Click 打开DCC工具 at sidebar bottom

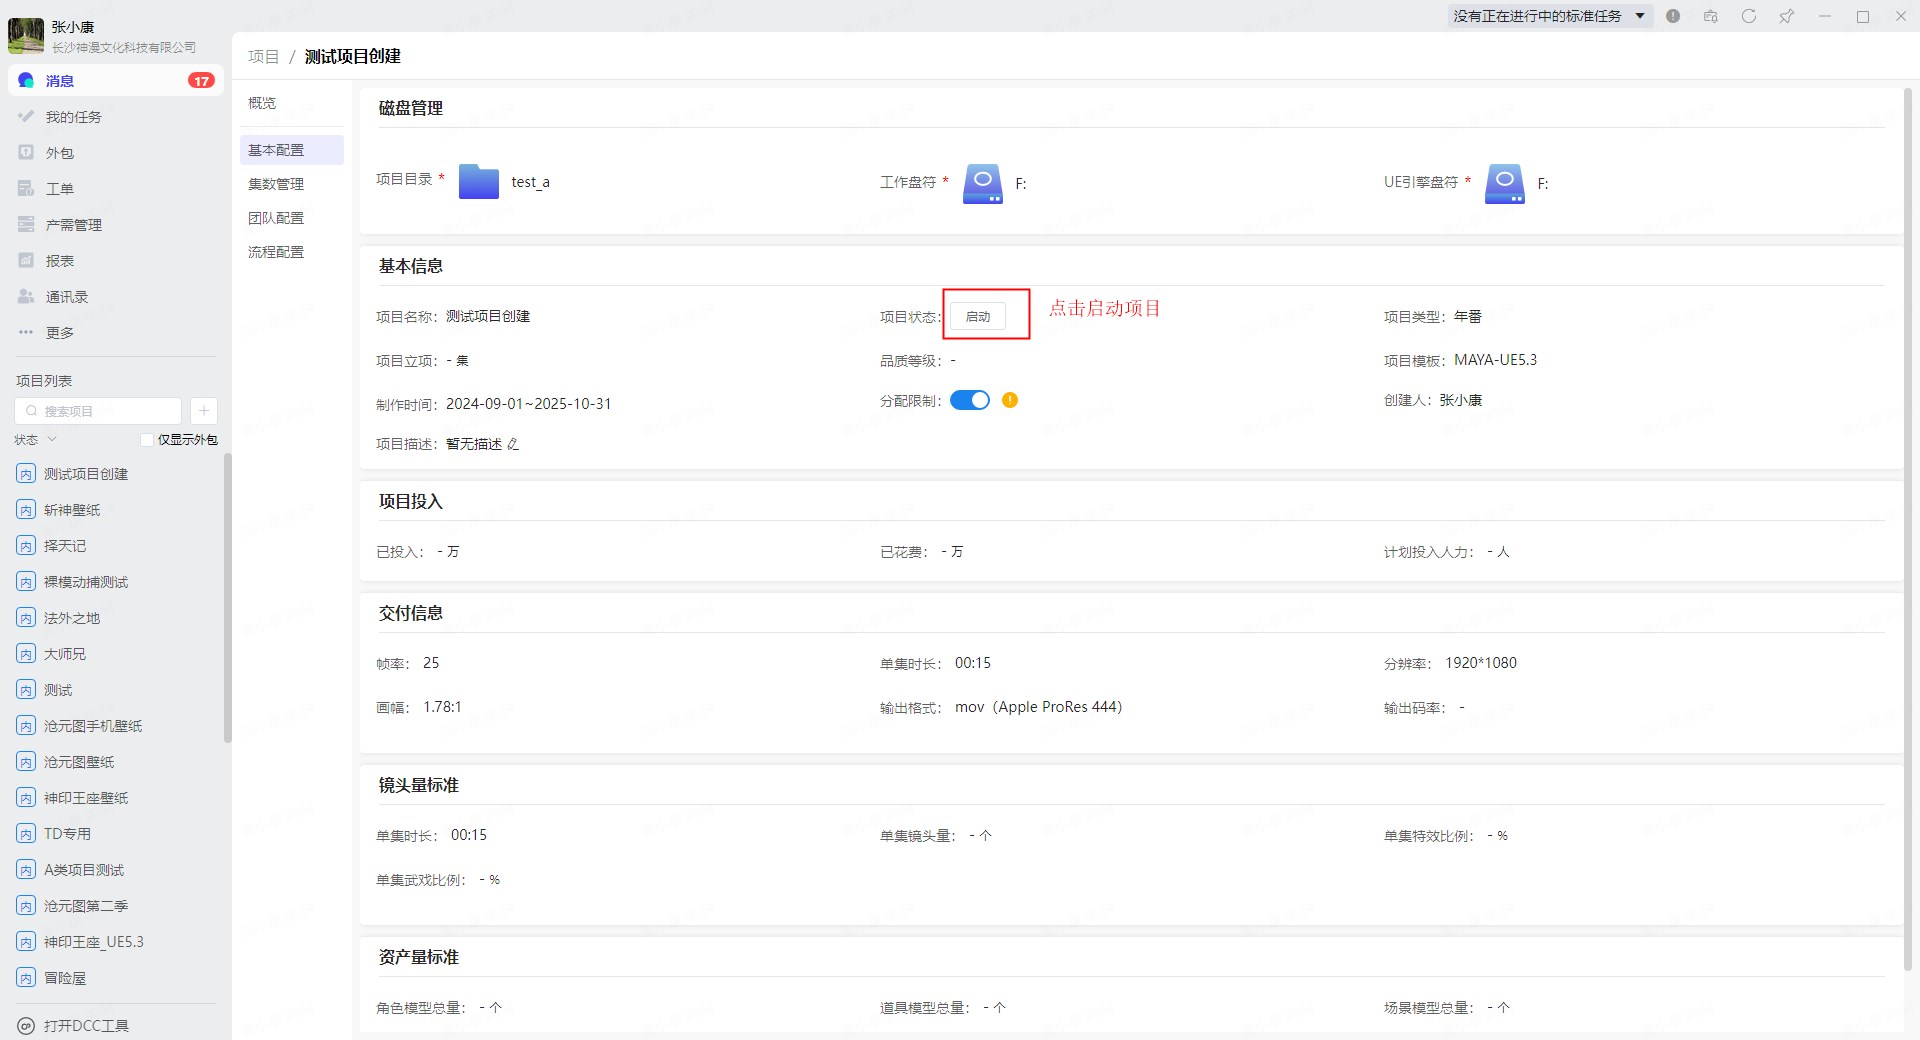click(x=85, y=1025)
